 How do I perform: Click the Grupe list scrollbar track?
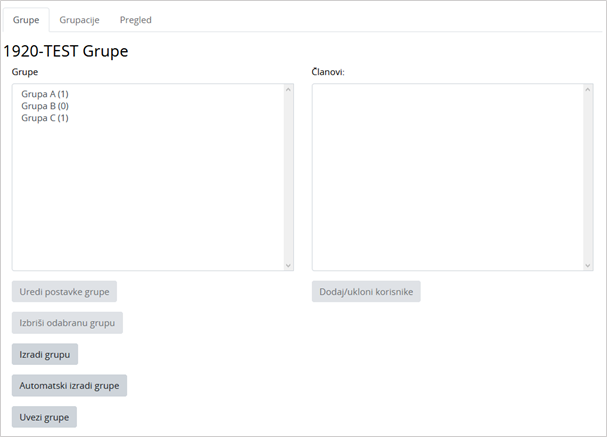[x=288, y=178]
